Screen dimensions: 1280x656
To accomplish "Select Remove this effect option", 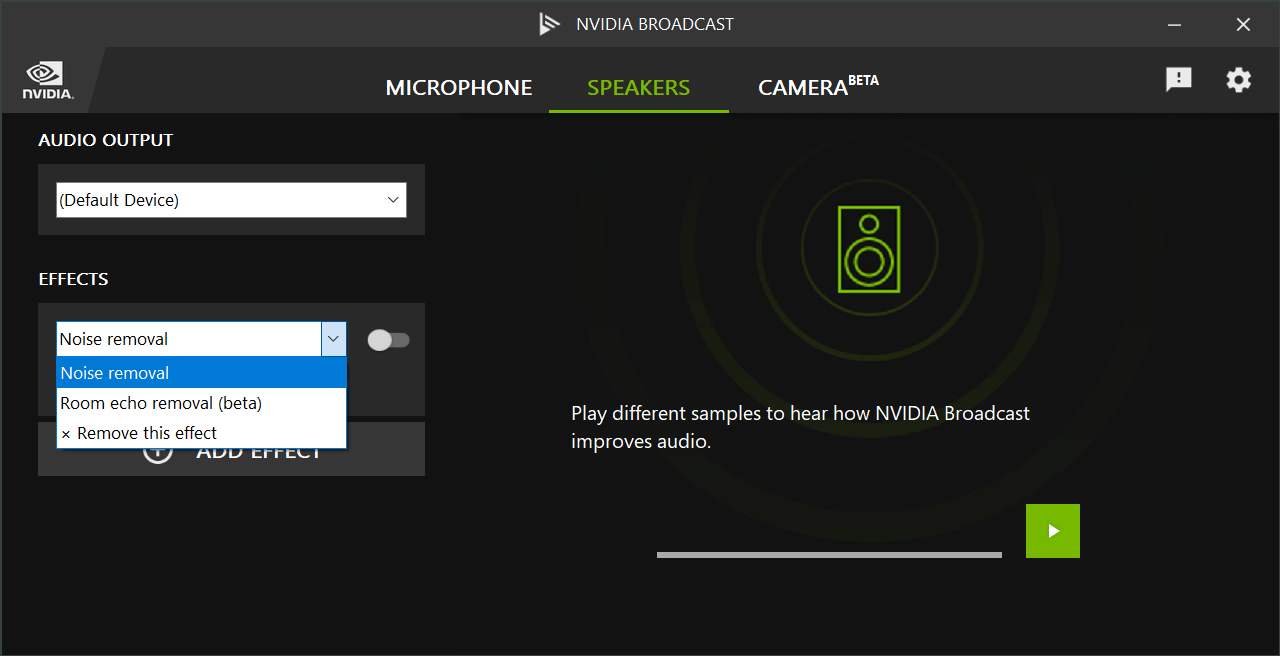I will click(x=202, y=433).
